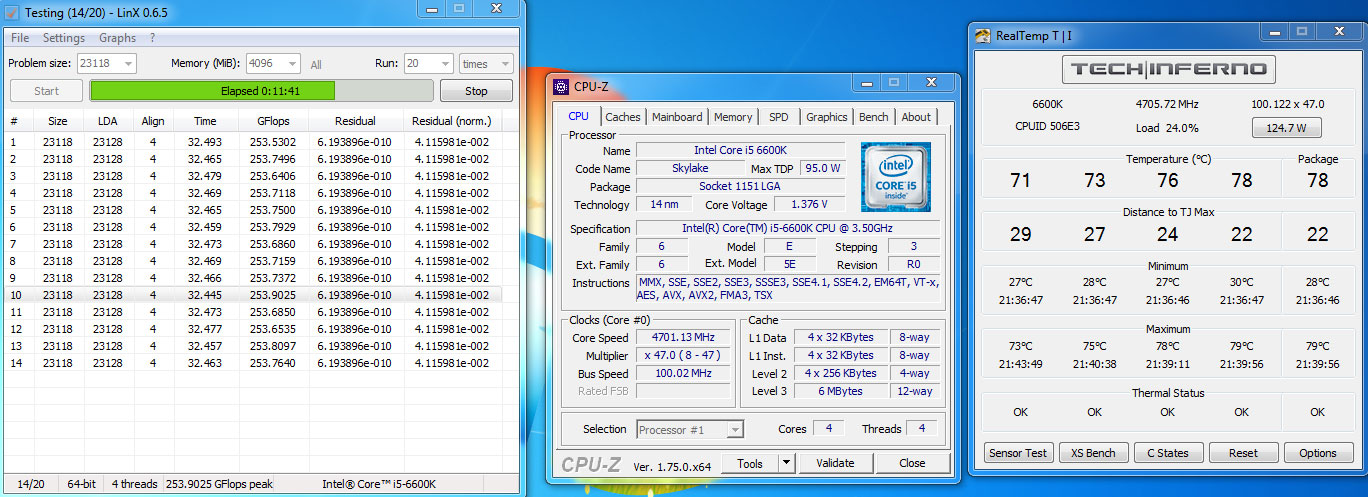Click the Name field Intel Core i5 6600K
Screen dimensions: 1368x497
point(741,150)
